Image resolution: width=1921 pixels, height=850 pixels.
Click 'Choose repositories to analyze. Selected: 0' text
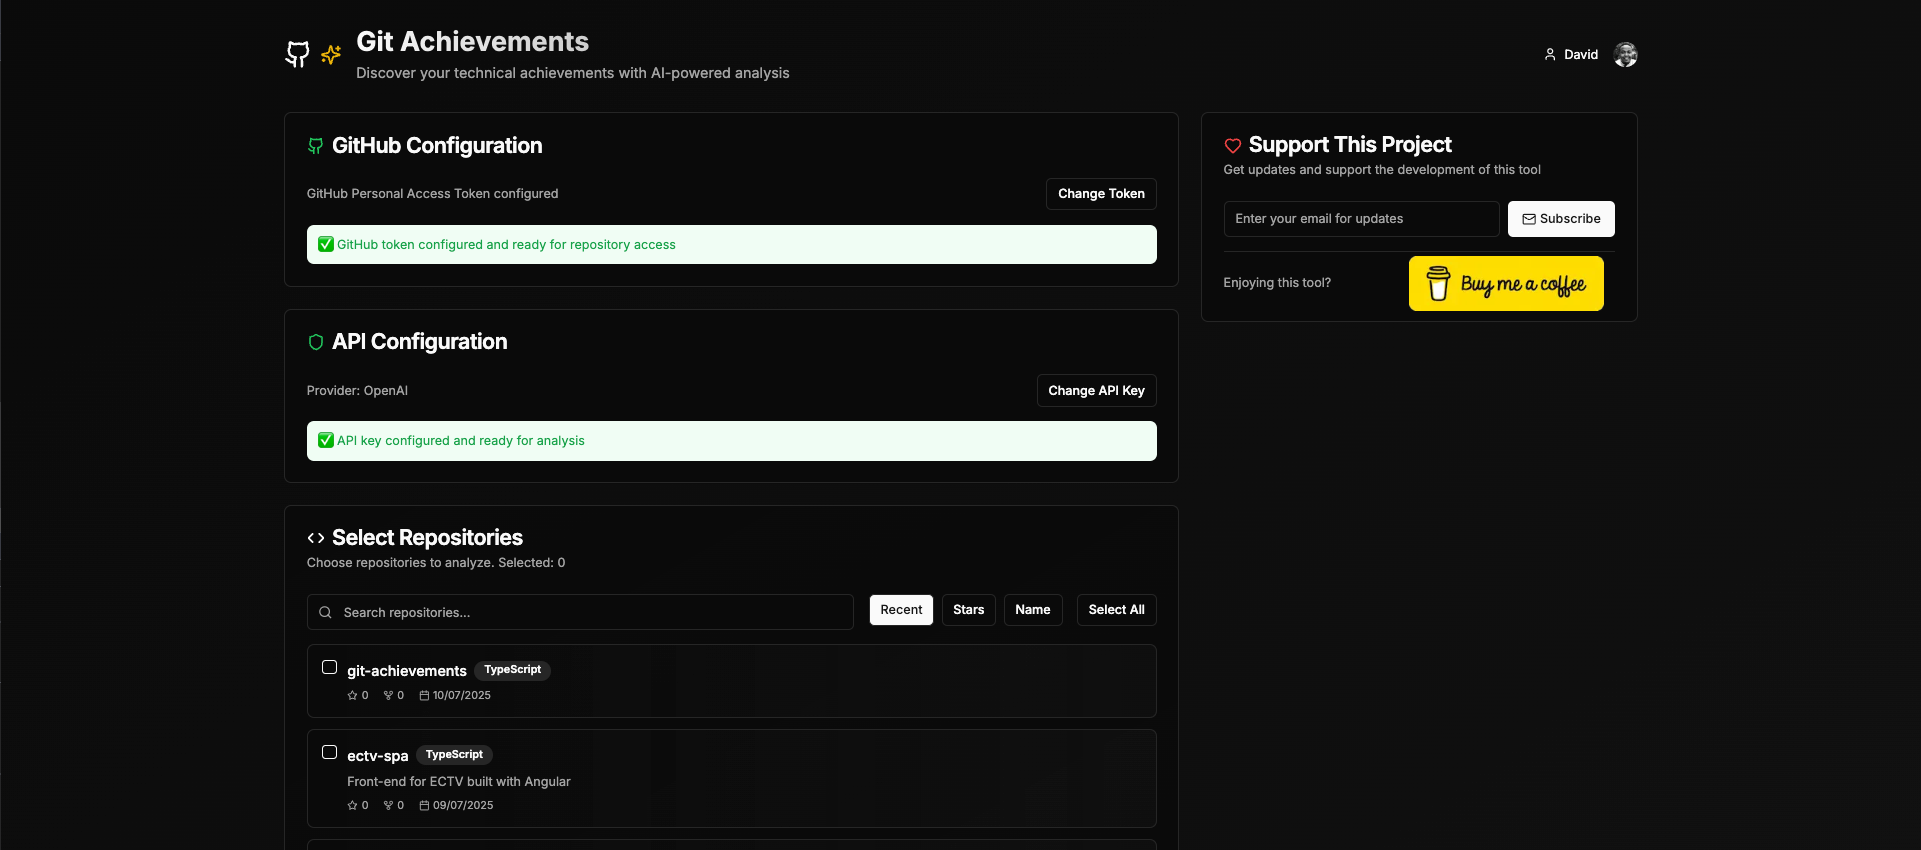436,563
